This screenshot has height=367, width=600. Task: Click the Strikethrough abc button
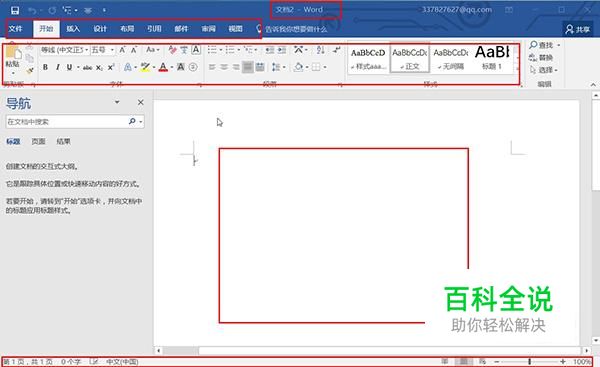[87, 67]
